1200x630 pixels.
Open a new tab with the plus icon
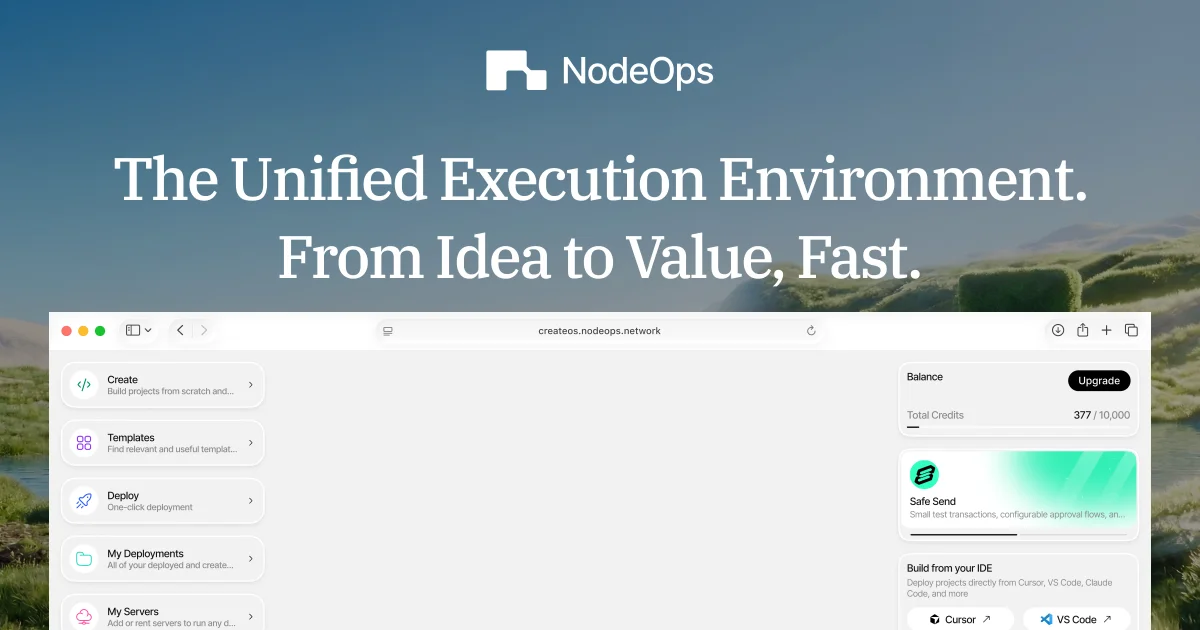coord(1106,330)
